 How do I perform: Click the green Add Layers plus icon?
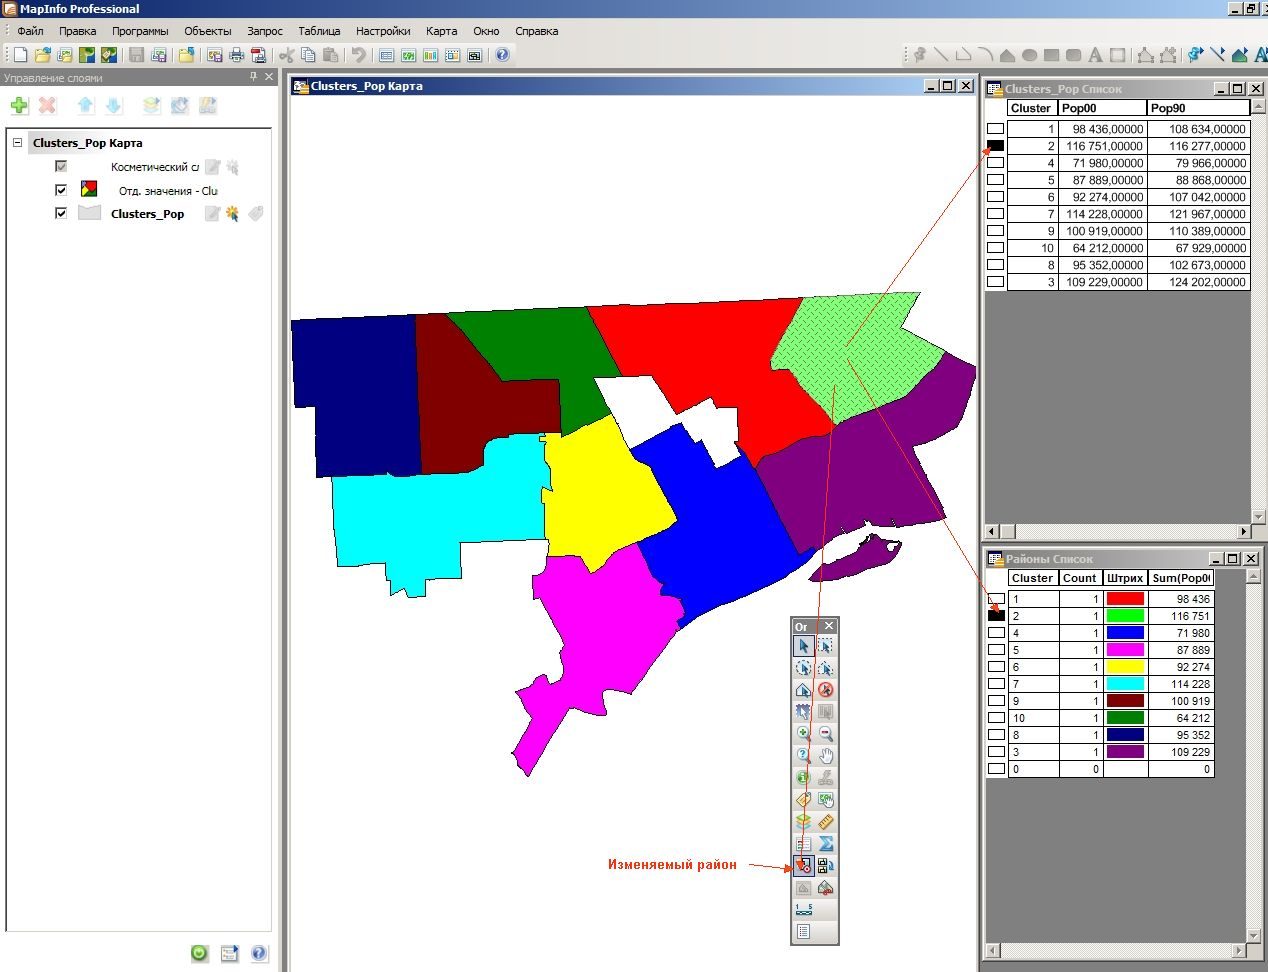pyautogui.click(x=19, y=105)
